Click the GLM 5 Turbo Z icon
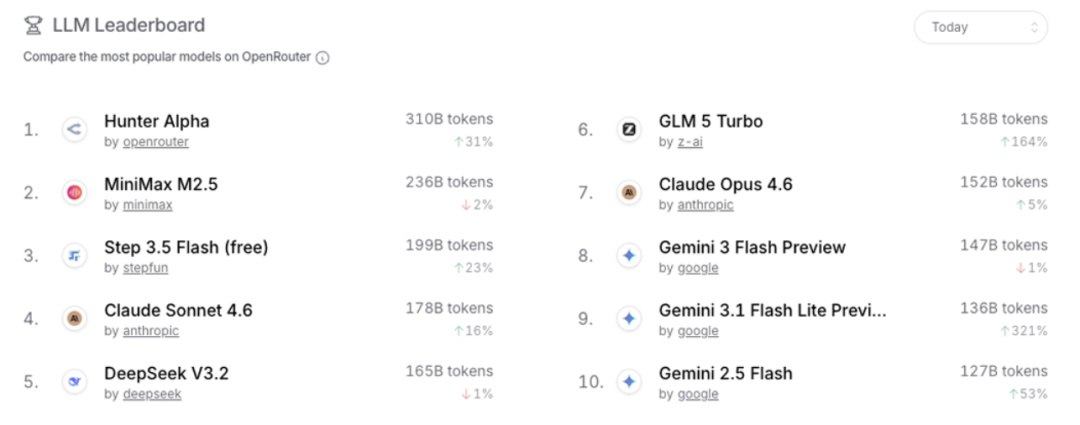 (x=629, y=129)
